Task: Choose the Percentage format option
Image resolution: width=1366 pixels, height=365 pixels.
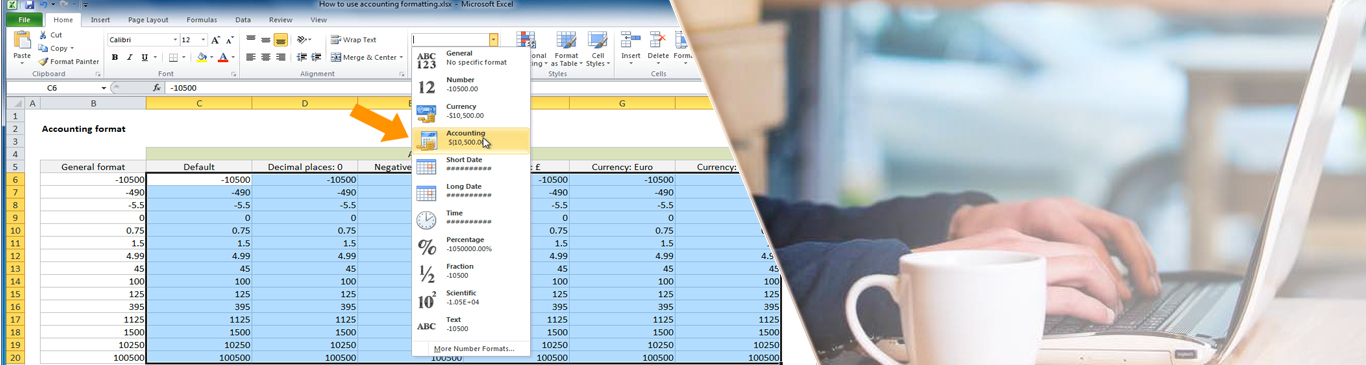Action: coord(470,247)
